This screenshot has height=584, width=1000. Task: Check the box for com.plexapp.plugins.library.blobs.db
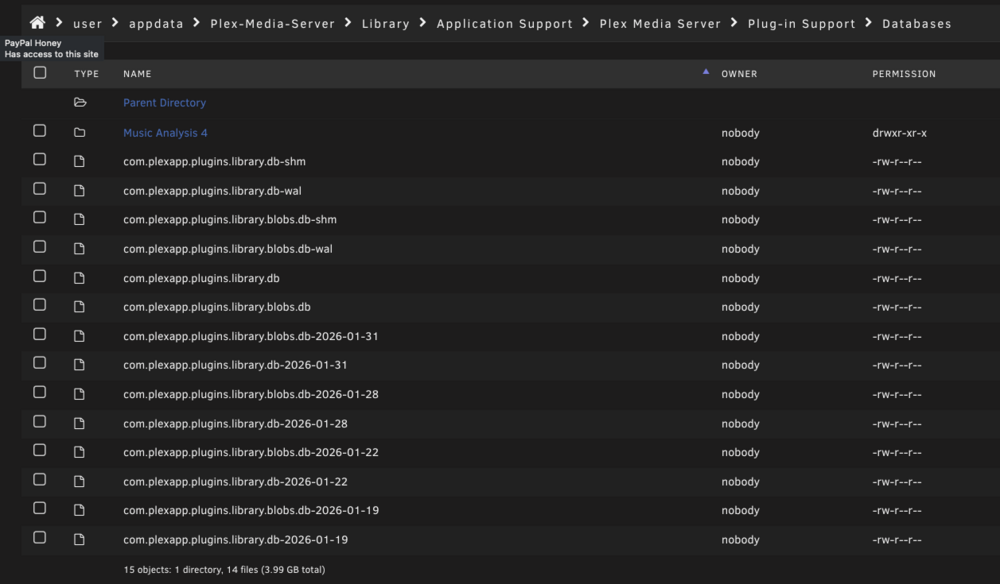click(x=40, y=305)
